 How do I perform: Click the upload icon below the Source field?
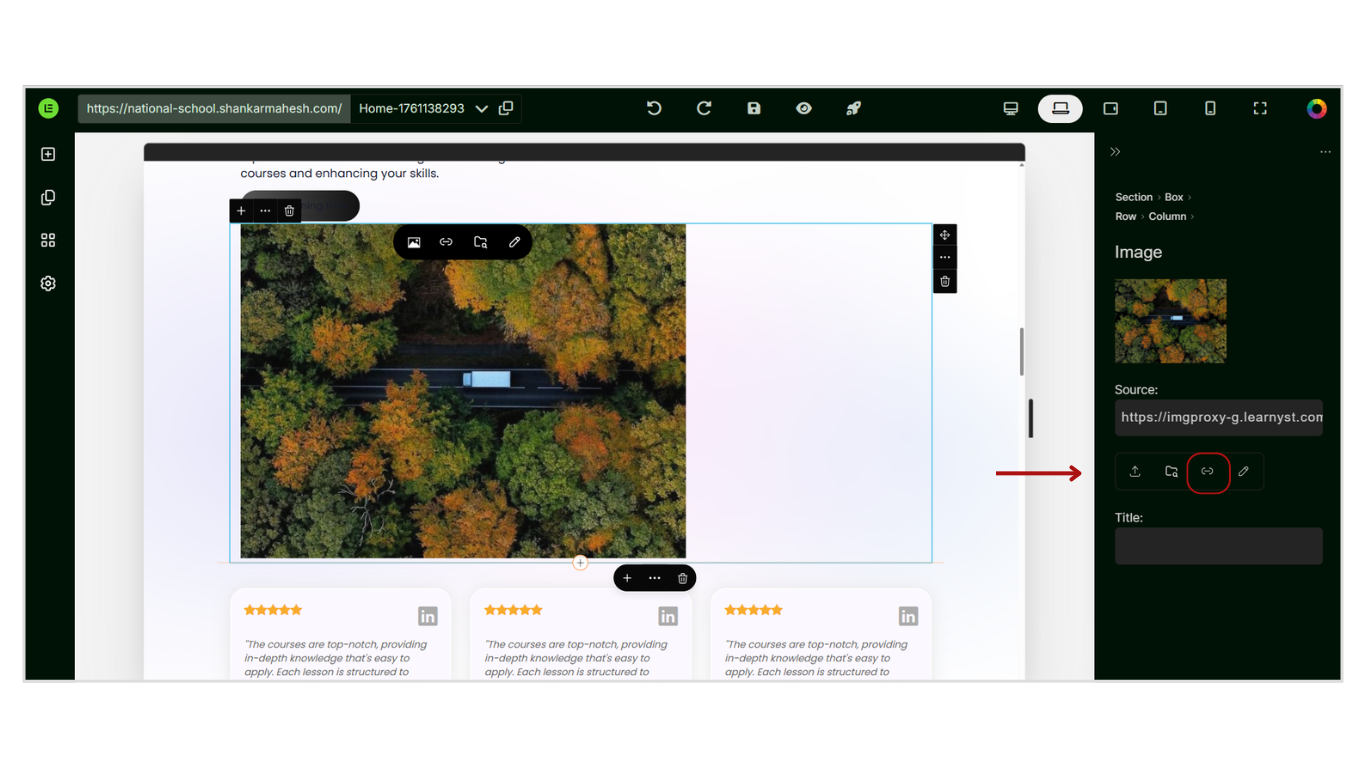tap(1135, 471)
